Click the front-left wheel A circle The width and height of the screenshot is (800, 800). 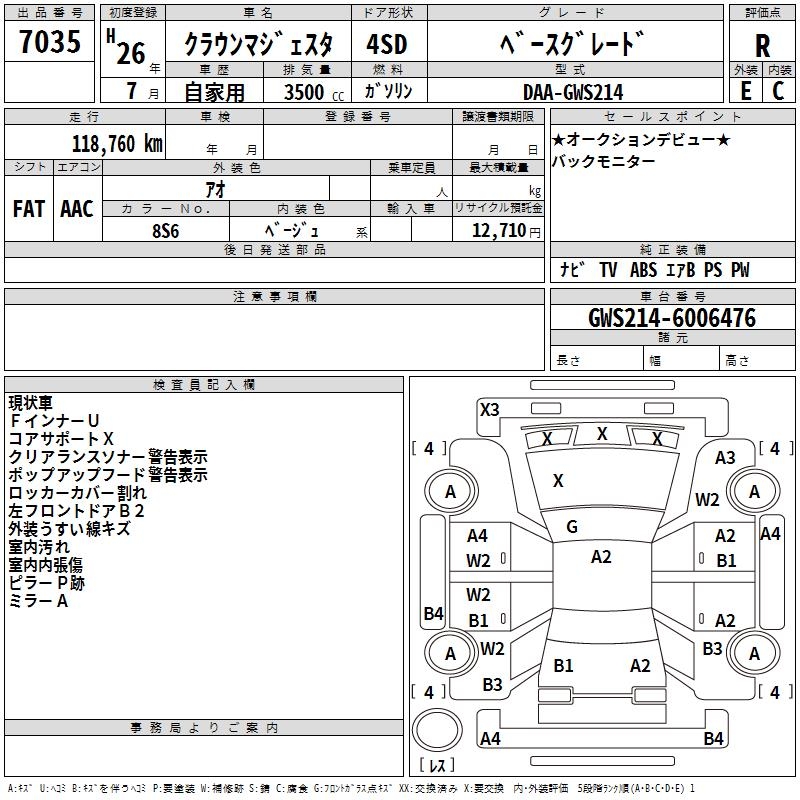(x=451, y=492)
